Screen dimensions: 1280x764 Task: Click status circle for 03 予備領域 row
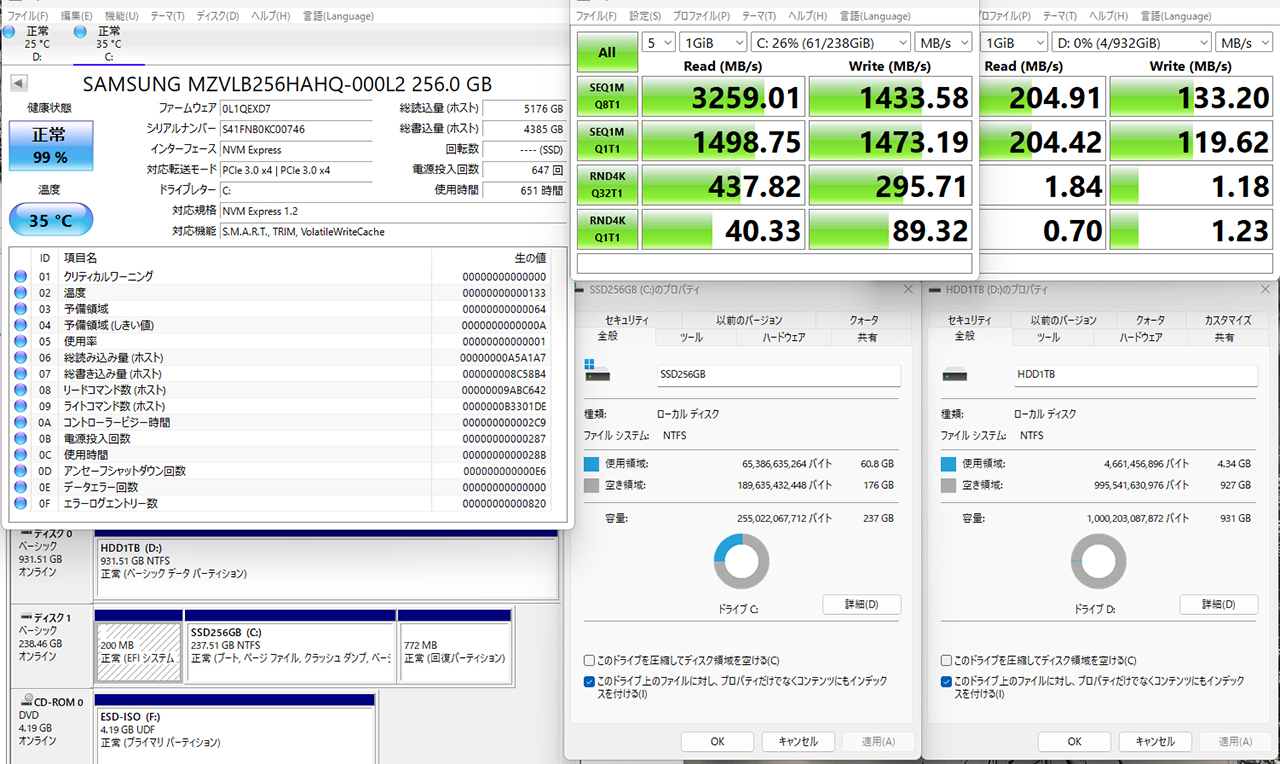20,309
